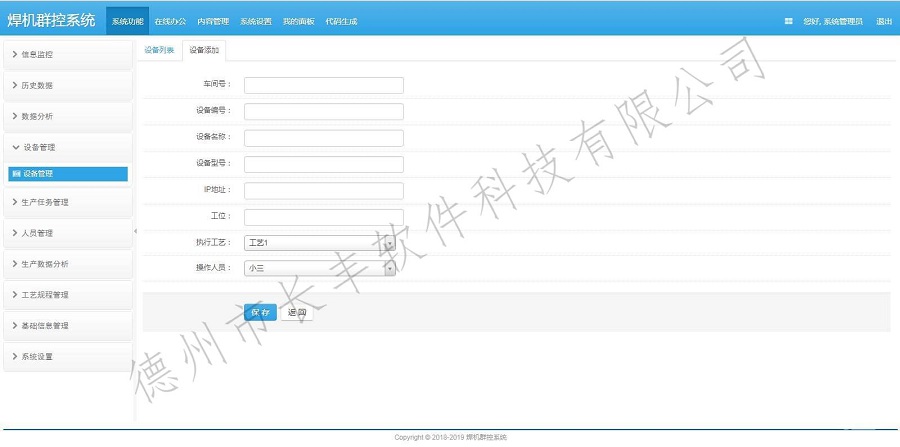Click the grid layout icon in header
This screenshot has height=447, width=900.
(788, 21)
